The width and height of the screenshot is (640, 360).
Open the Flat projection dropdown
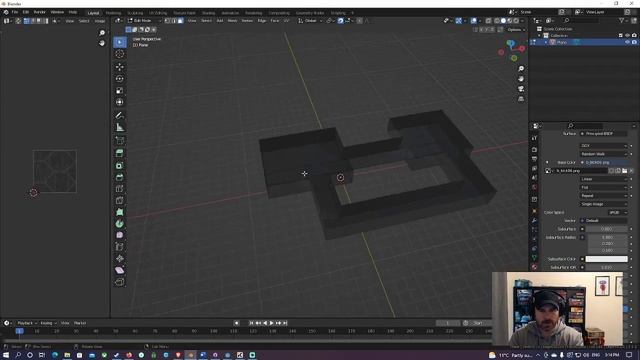click(x=603, y=187)
